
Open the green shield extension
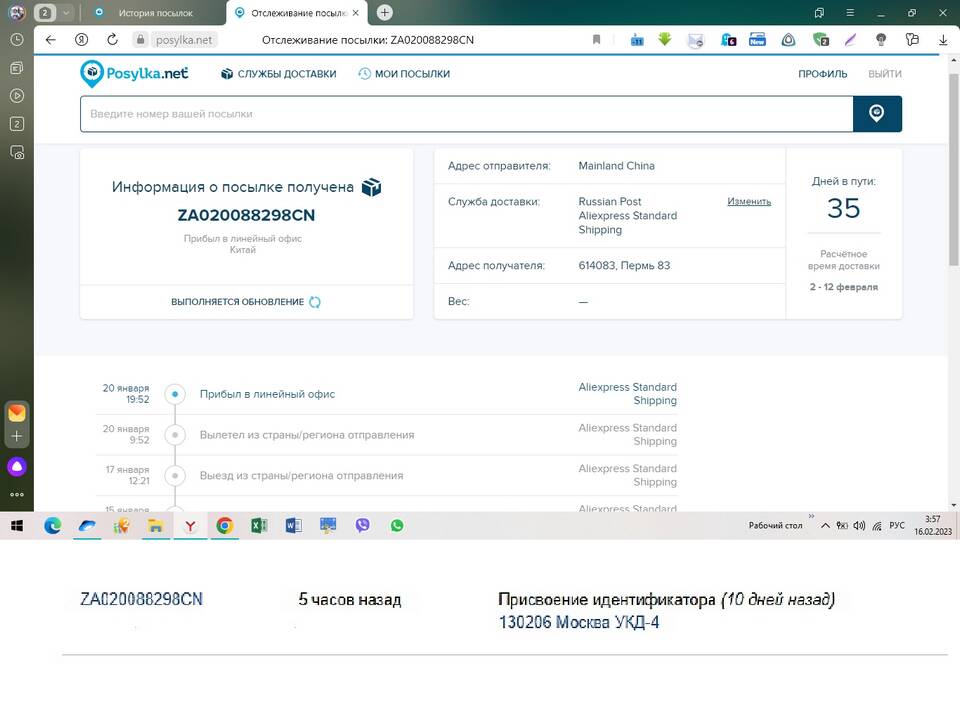click(x=820, y=40)
